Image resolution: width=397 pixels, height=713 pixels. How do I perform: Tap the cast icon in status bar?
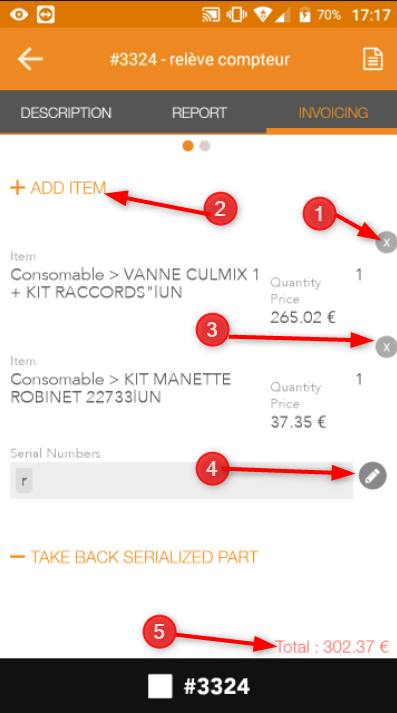pos(211,15)
